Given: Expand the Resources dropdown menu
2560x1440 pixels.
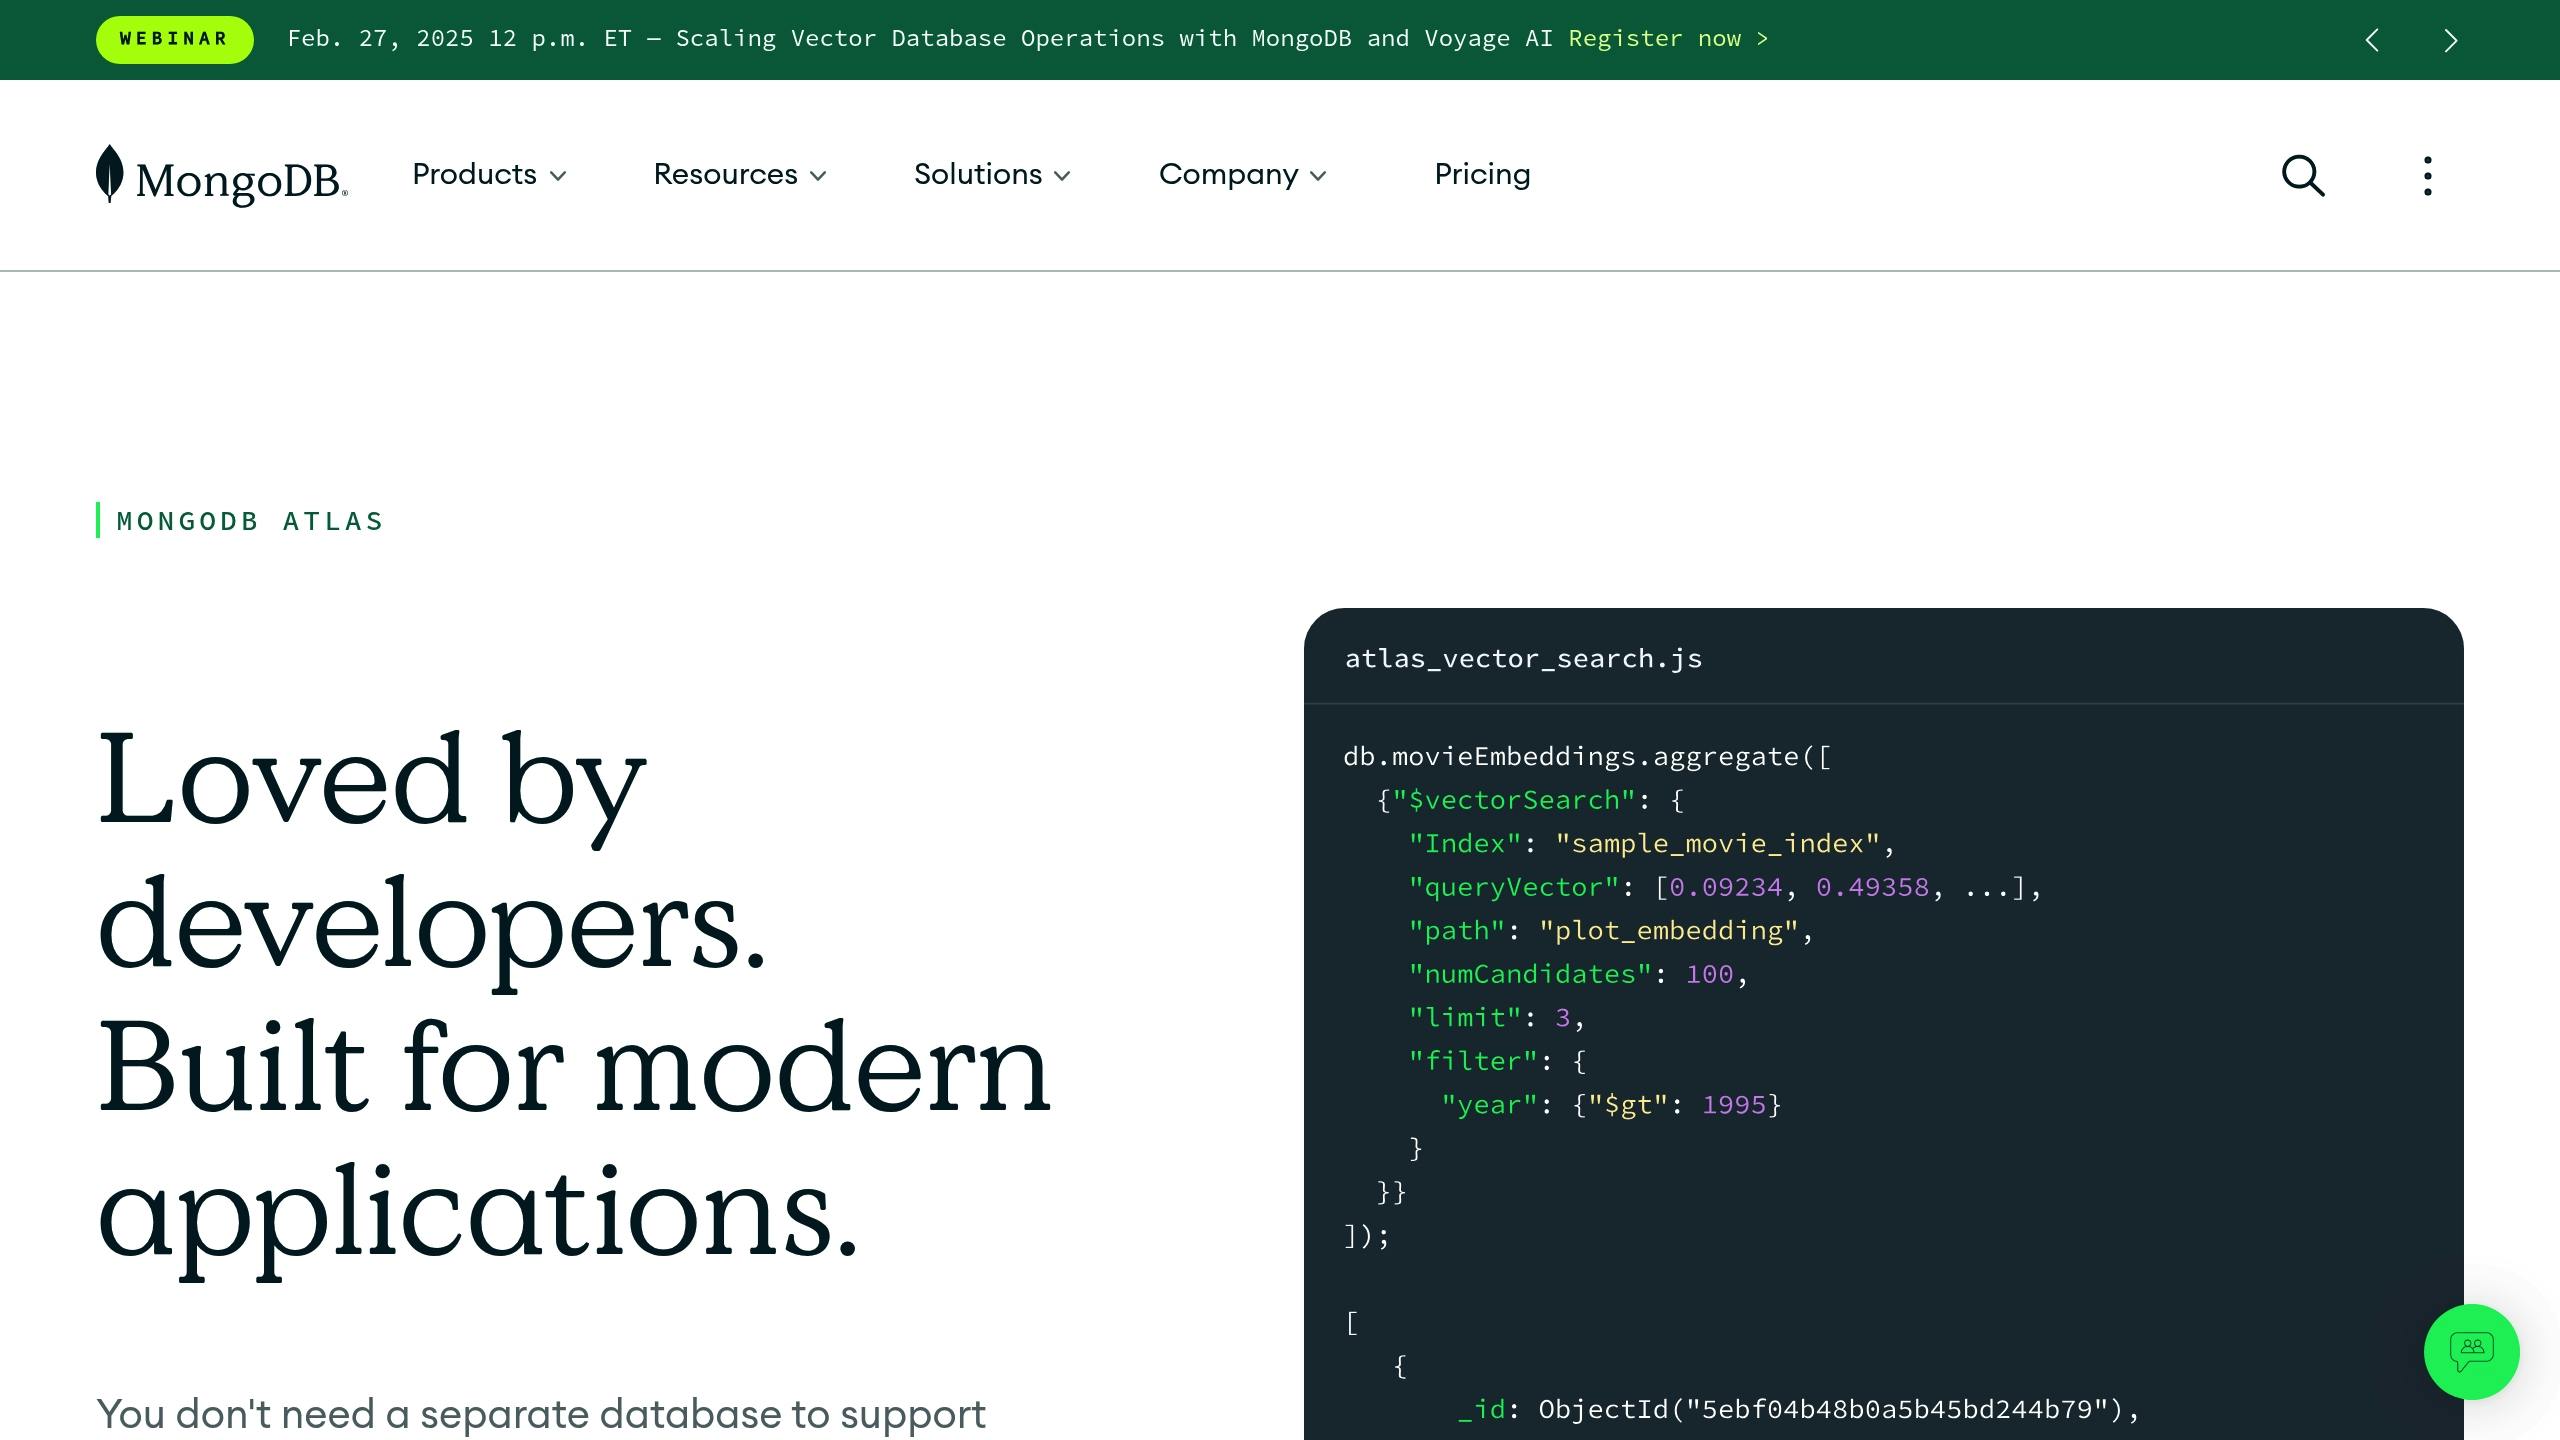Looking at the screenshot, I should coord(738,174).
